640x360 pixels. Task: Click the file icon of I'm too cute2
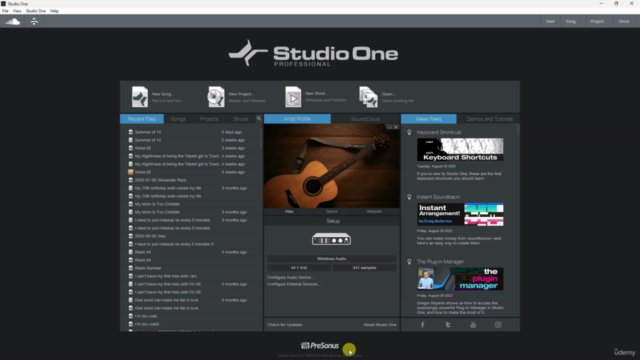pos(131,324)
